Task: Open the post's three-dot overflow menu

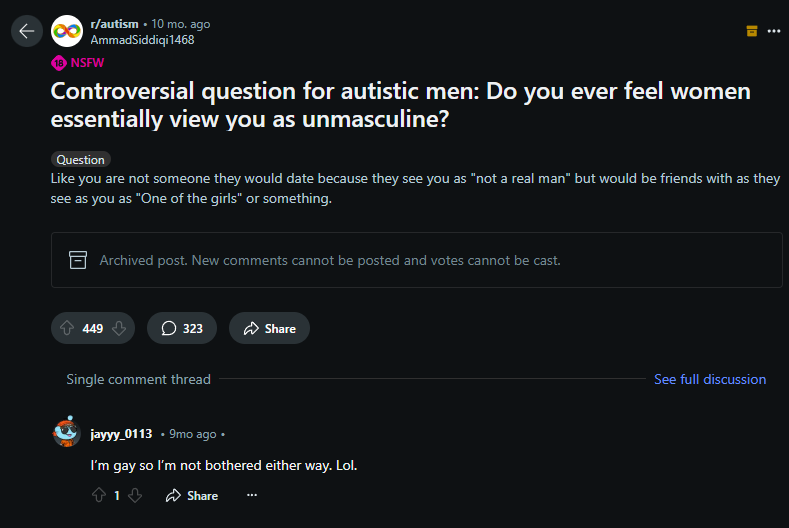Action: (x=773, y=31)
